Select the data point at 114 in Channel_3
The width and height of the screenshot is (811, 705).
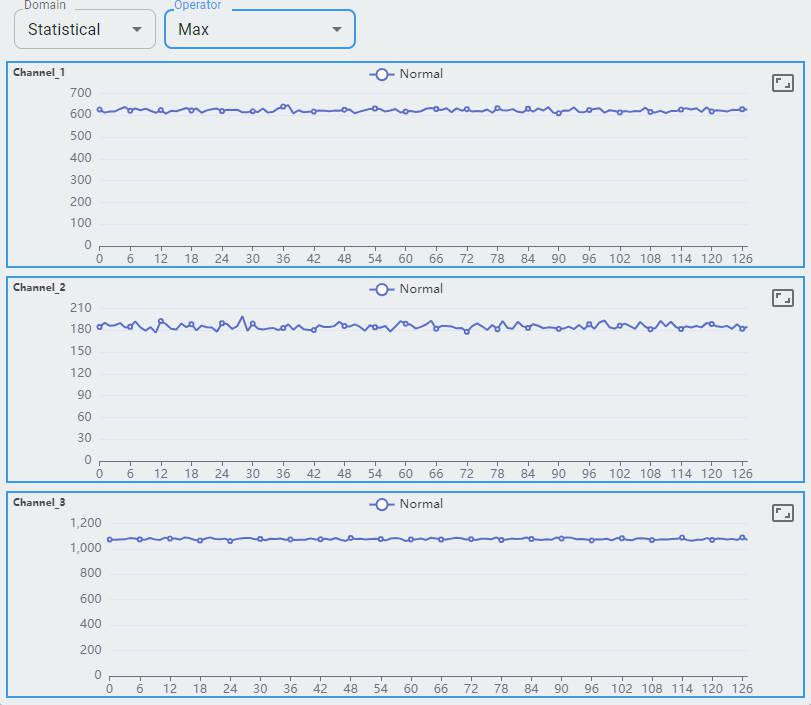(x=682, y=537)
